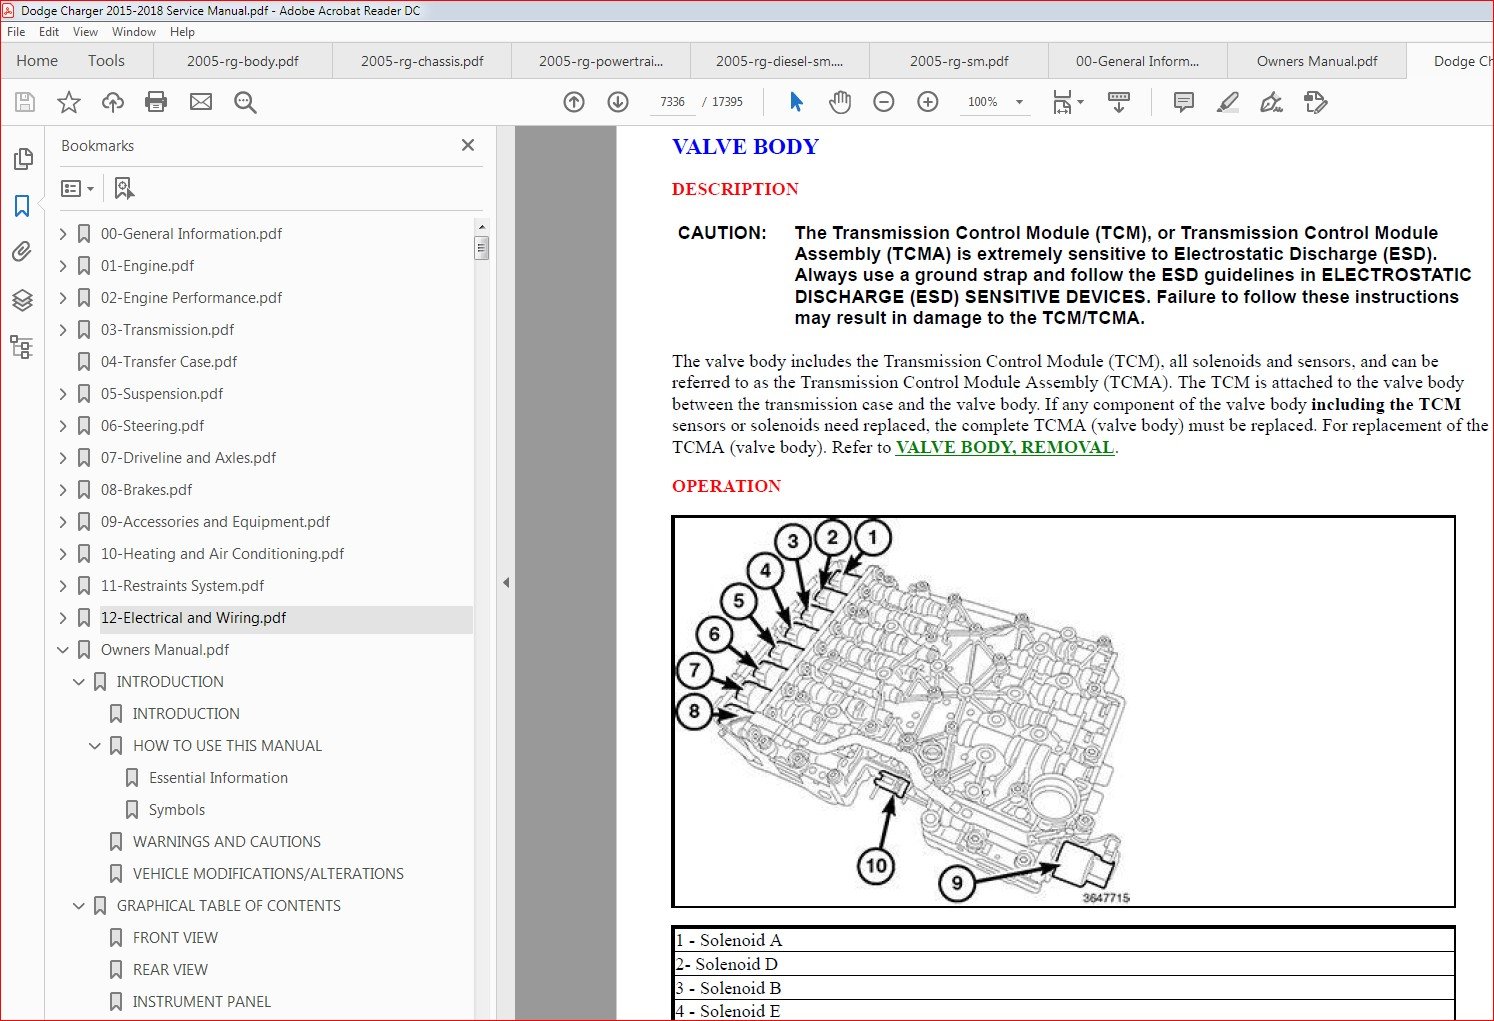Viewport: 1494px width, 1021px height.
Task: Switch to the Tools tab
Action: pyautogui.click(x=106, y=61)
